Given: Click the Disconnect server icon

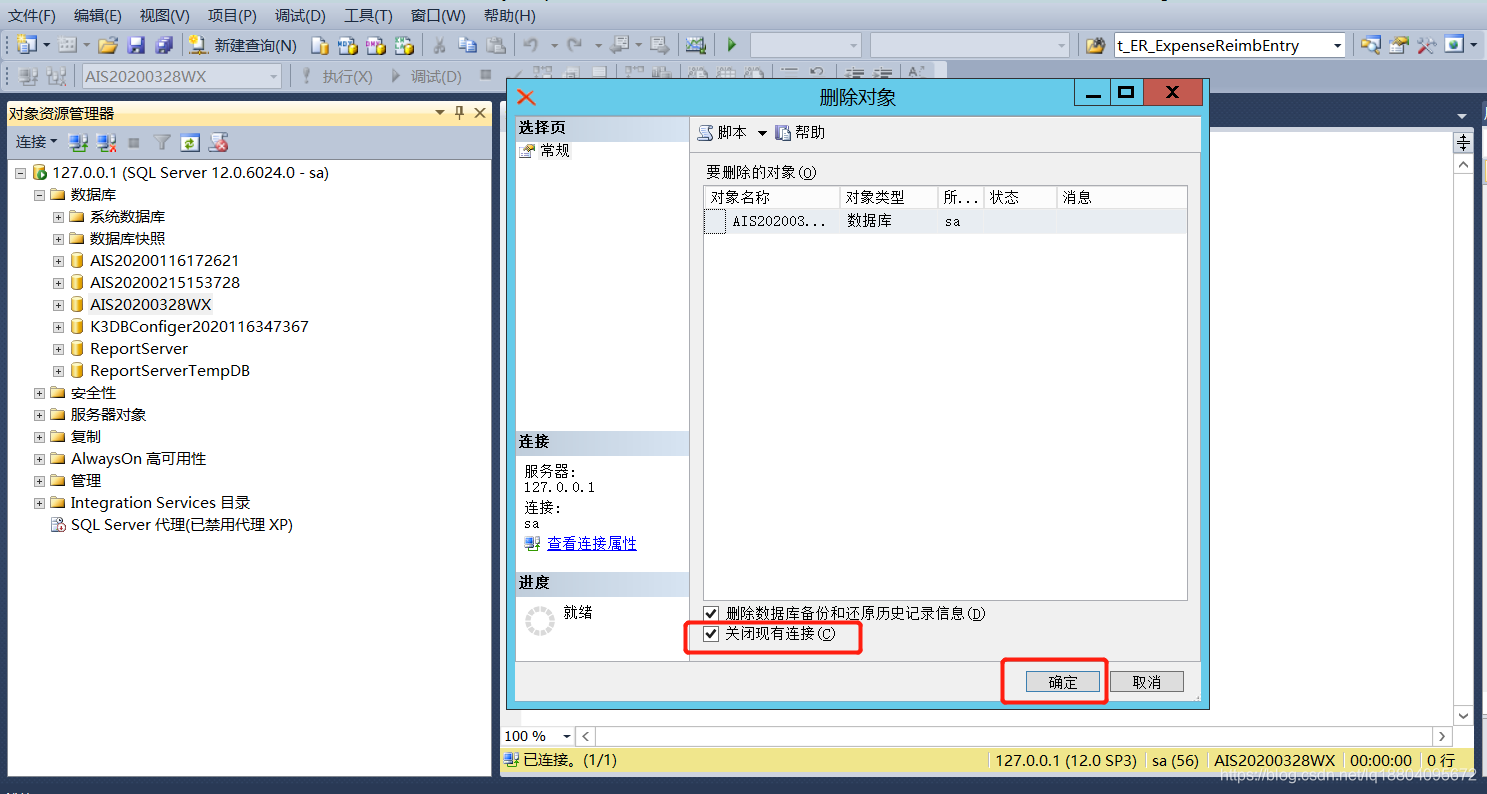Looking at the screenshot, I should click(106, 142).
